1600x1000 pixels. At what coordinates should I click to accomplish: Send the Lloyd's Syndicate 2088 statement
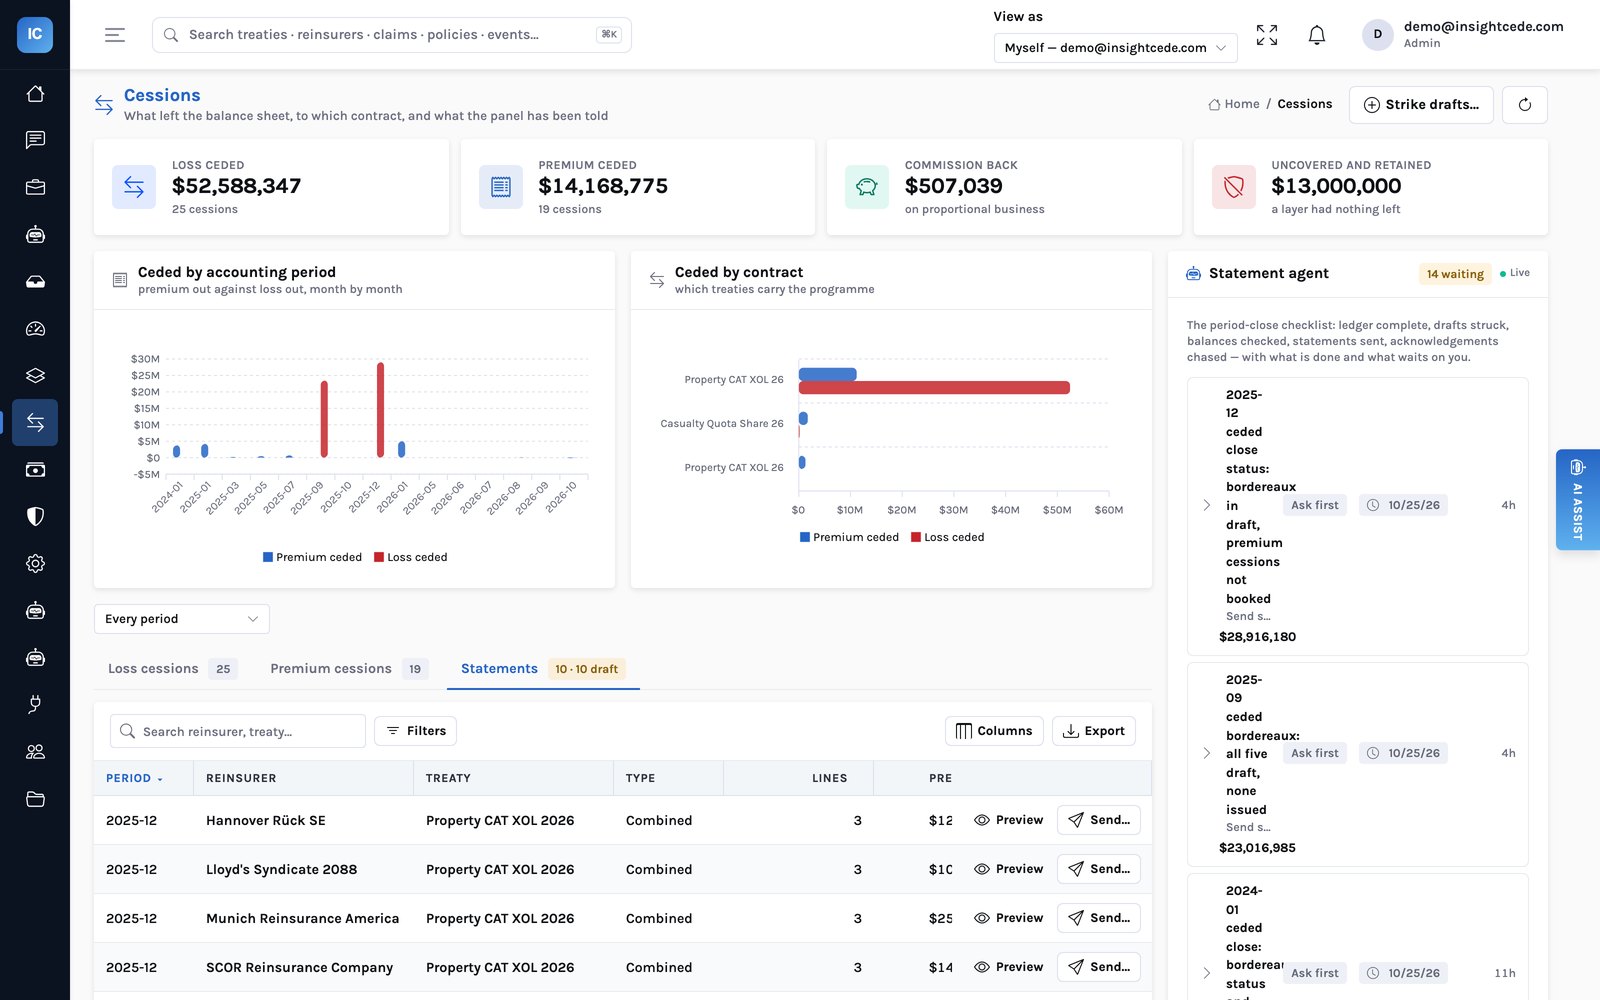coord(1098,869)
